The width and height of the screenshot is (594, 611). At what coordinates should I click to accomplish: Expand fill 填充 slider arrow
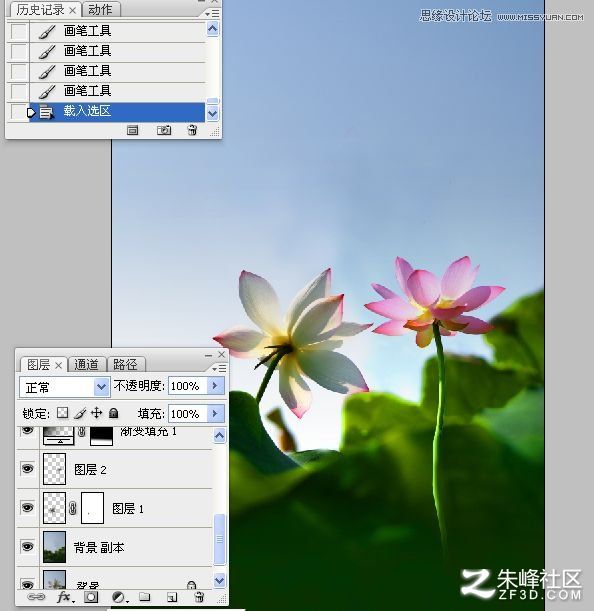(215, 413)
